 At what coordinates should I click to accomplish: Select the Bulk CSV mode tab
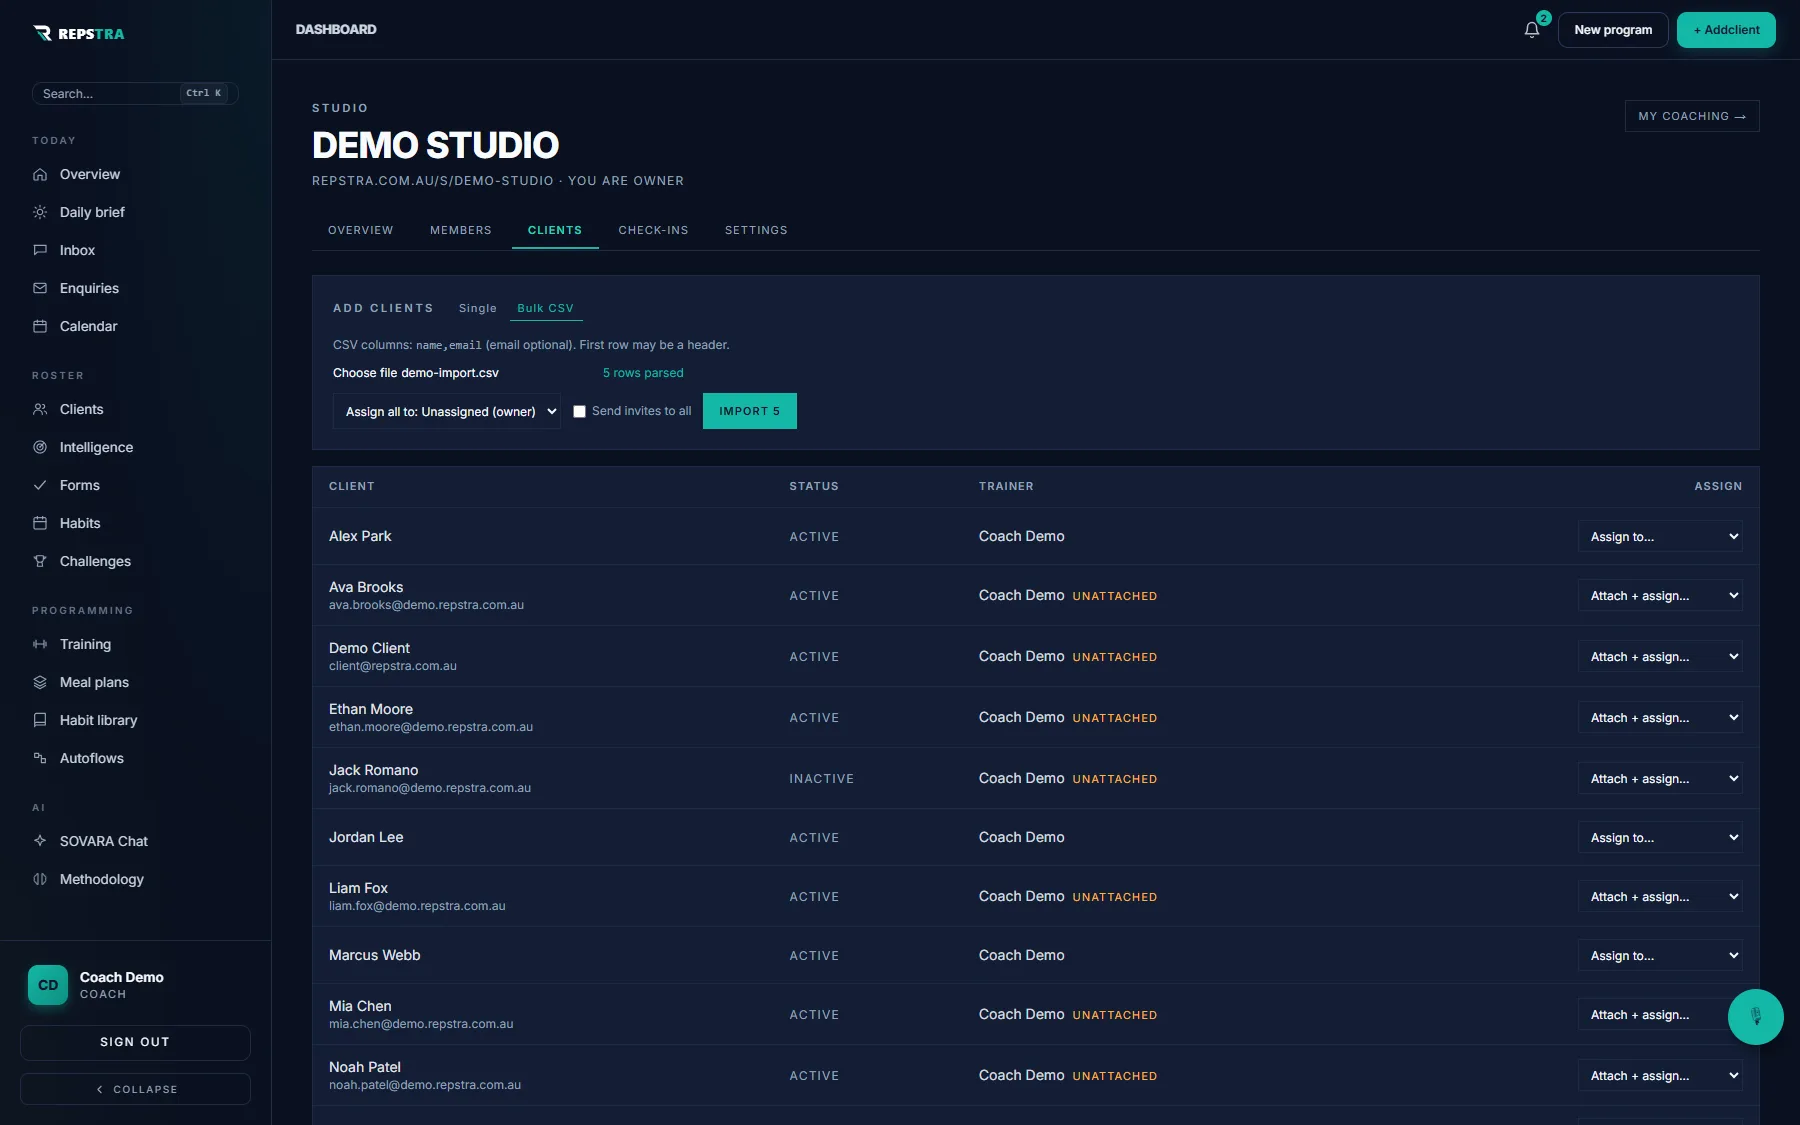[546, 308]
